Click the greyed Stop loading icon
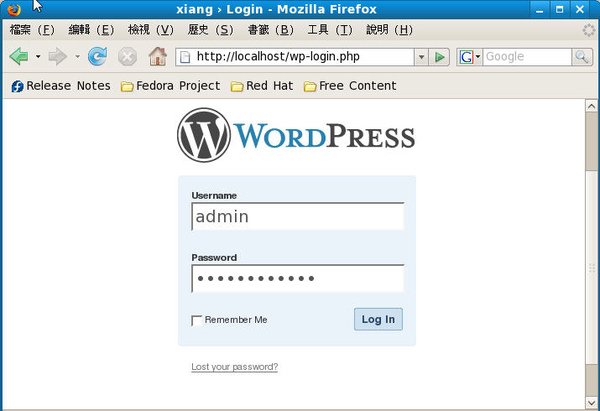This screenshot has width=600, height=411. pyautogui.click(x=127, y=57)
